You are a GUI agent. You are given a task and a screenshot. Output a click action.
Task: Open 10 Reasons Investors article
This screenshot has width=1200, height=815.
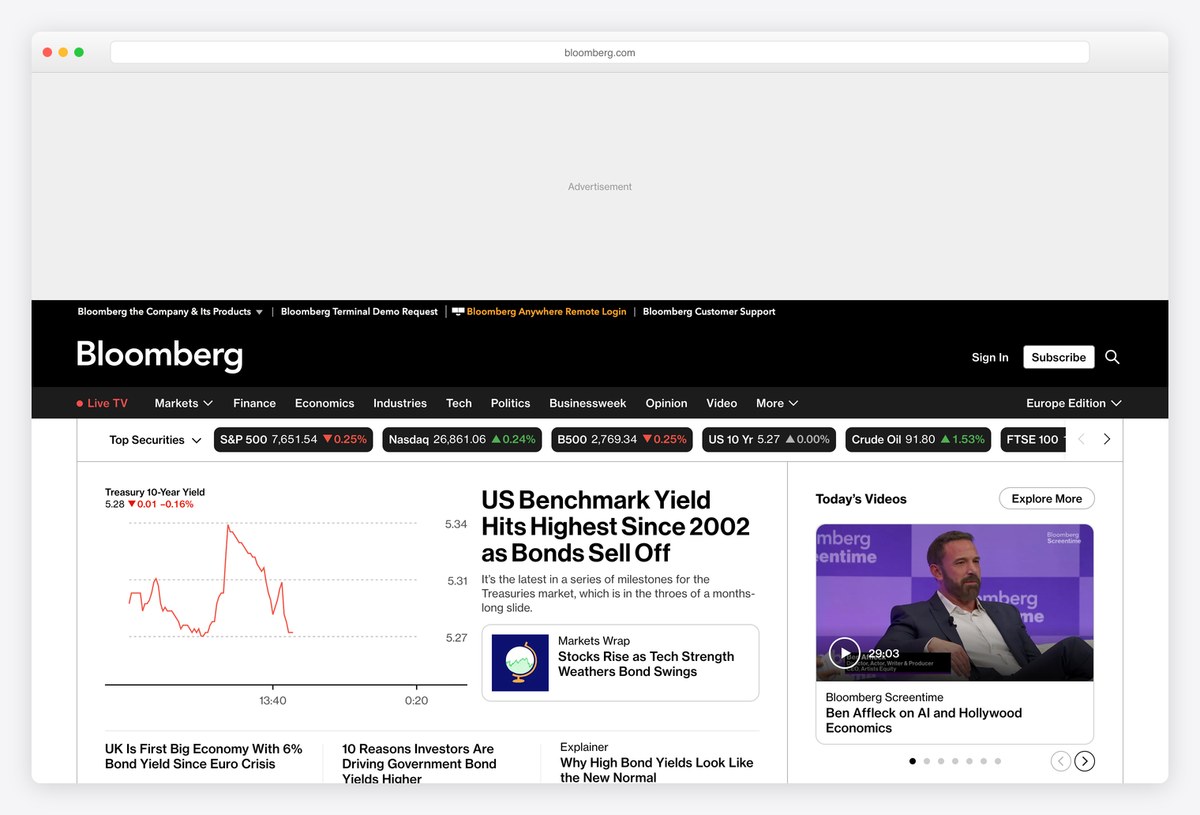point(419,764)
